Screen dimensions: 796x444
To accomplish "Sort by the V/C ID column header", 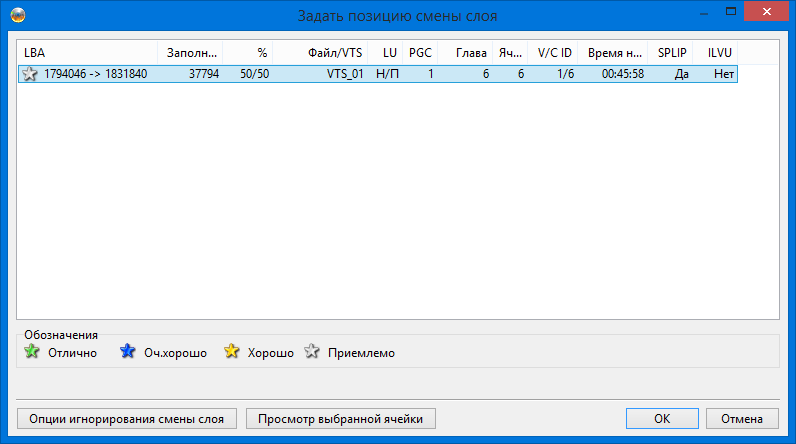I will [x=553, y=53].
